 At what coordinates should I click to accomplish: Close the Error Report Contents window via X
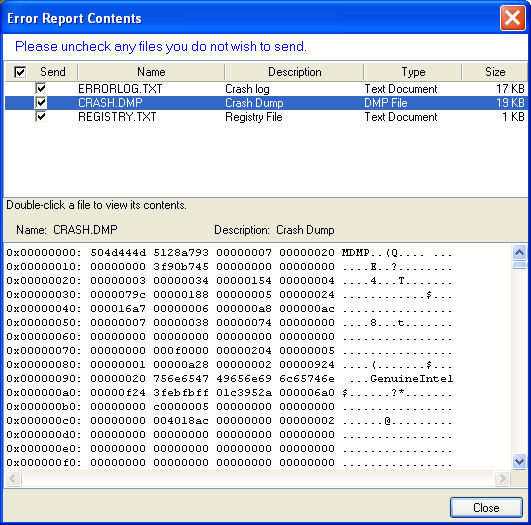click(512, 18)
